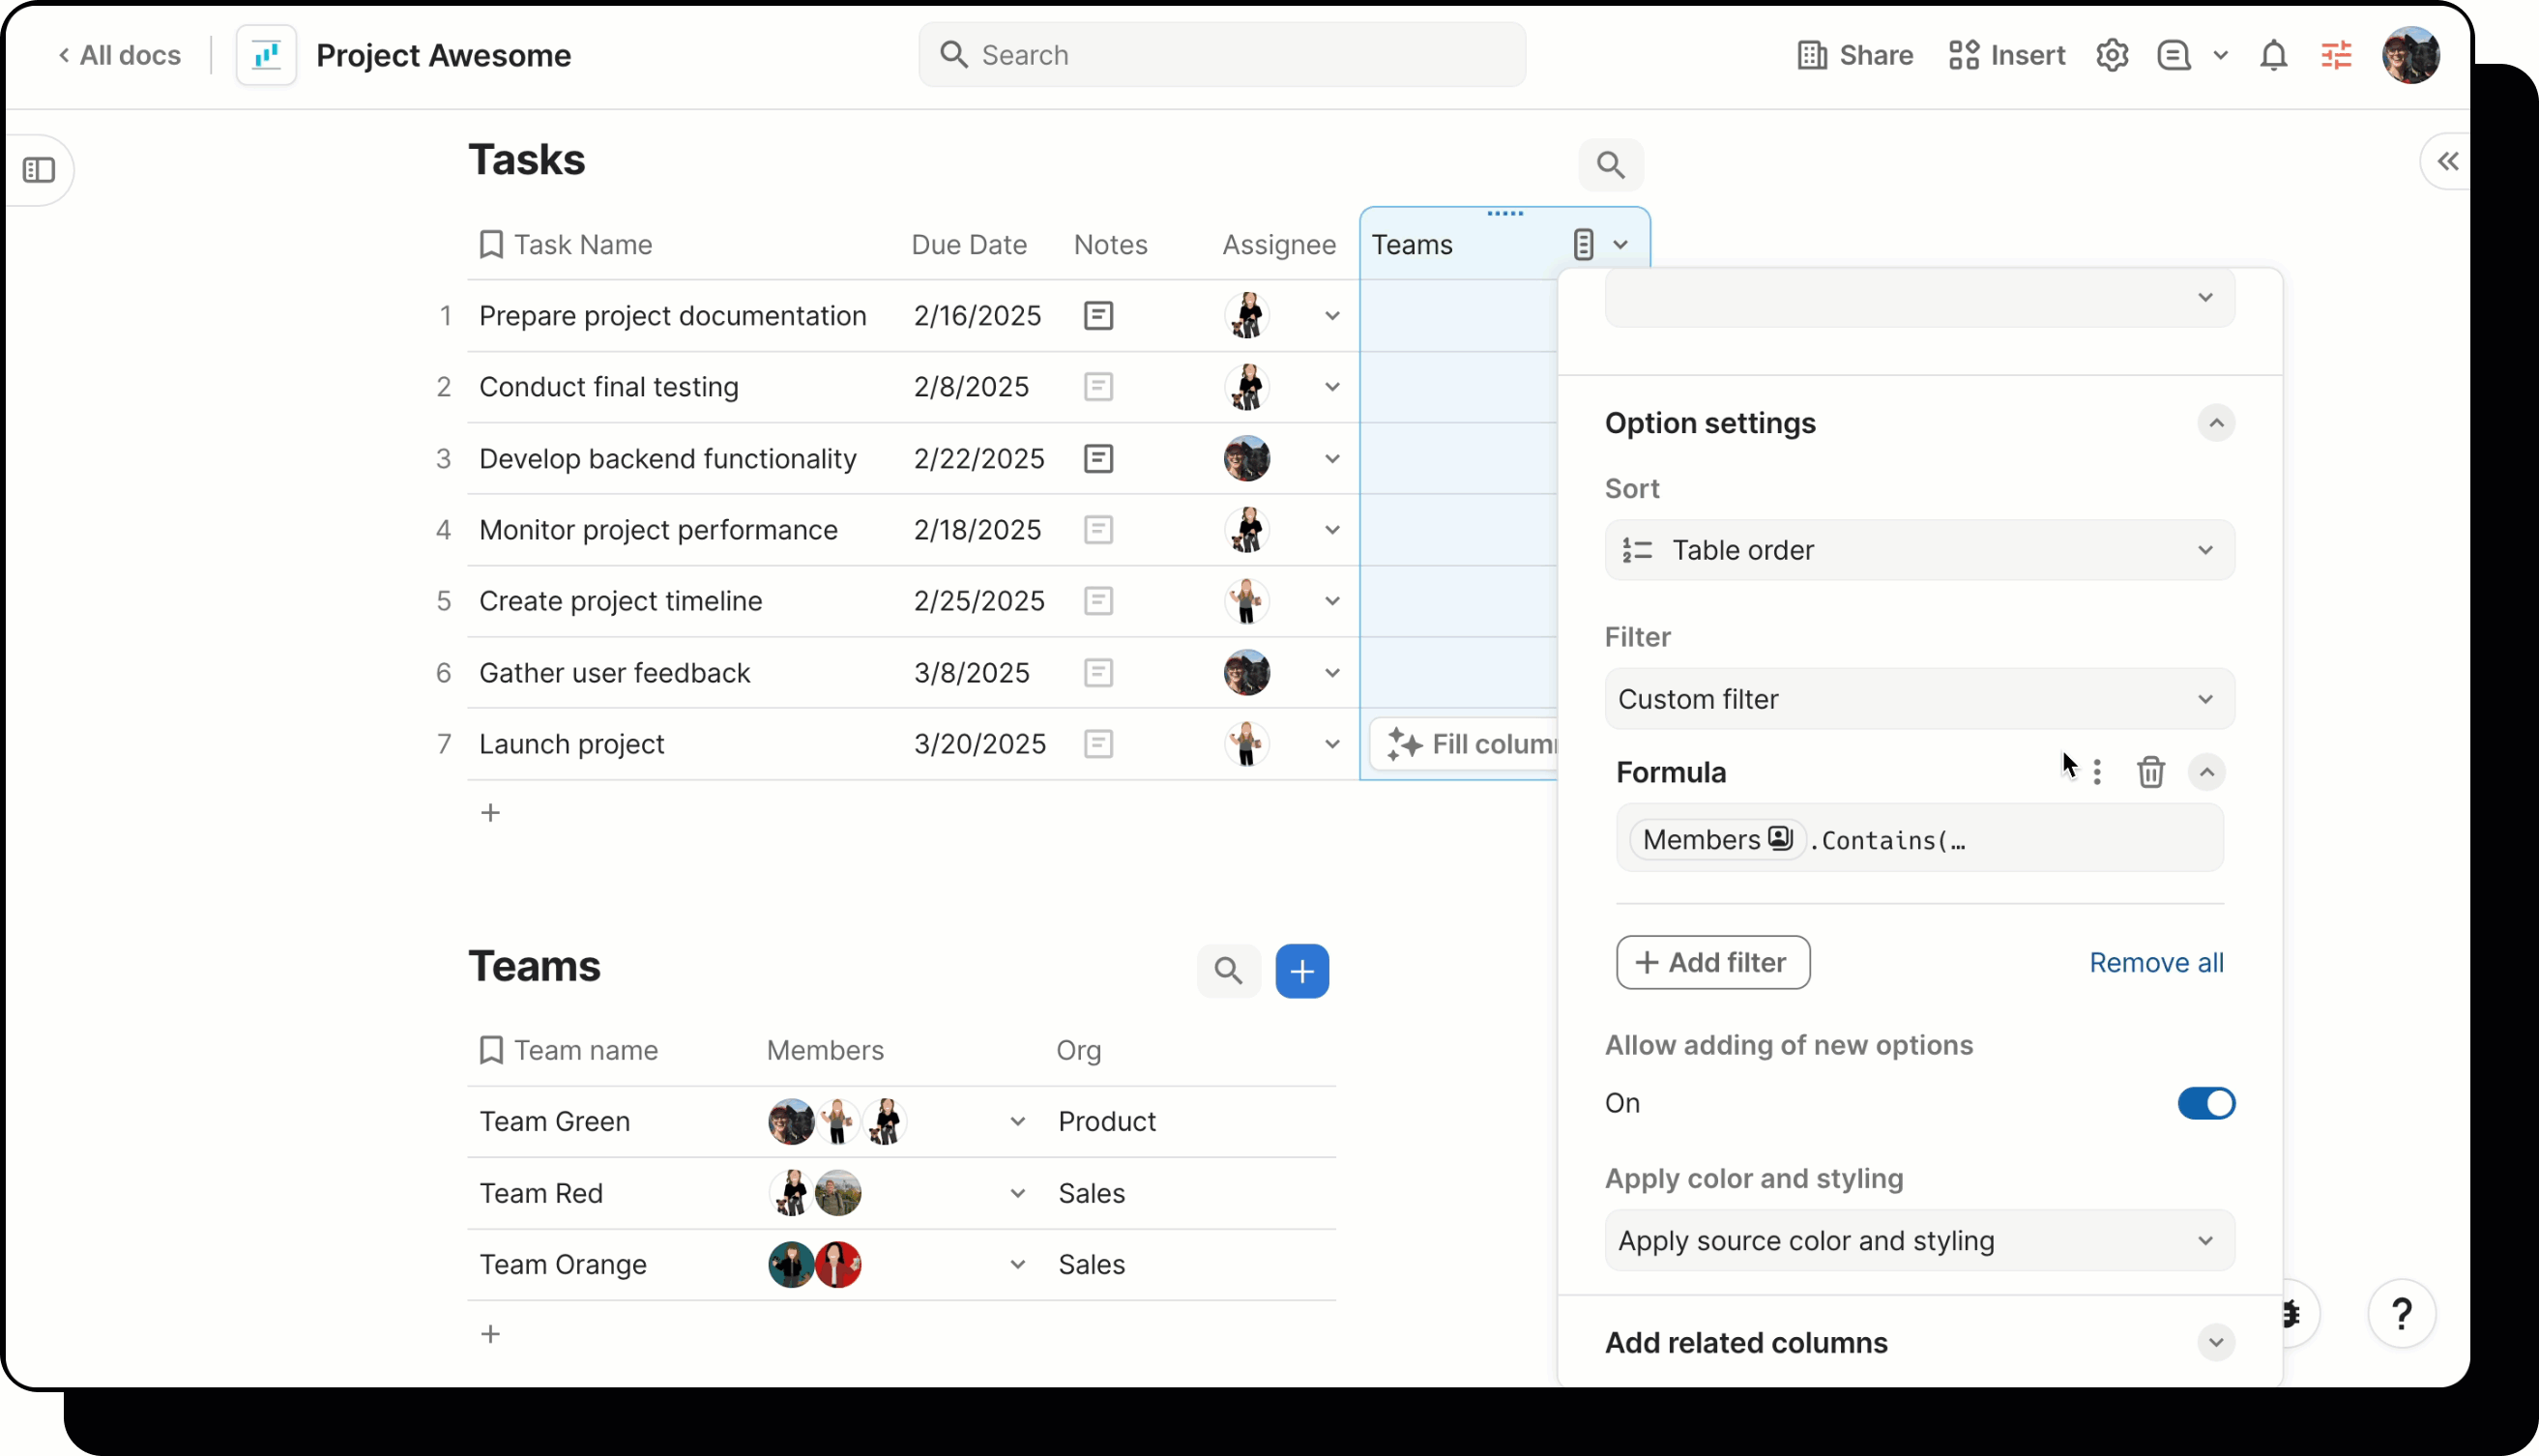Image resolution: width=2539 pixels, height=1456 pixels.
Task: Open notes for Gather user feedback
Action: click(1098, 673)
